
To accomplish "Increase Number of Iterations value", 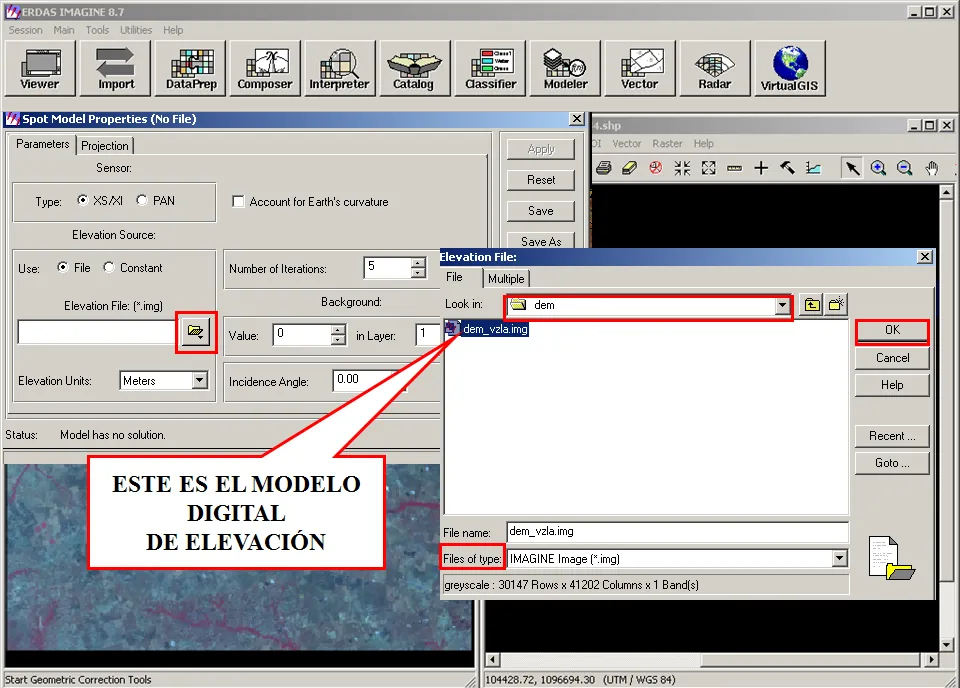I will pos(418,263).
